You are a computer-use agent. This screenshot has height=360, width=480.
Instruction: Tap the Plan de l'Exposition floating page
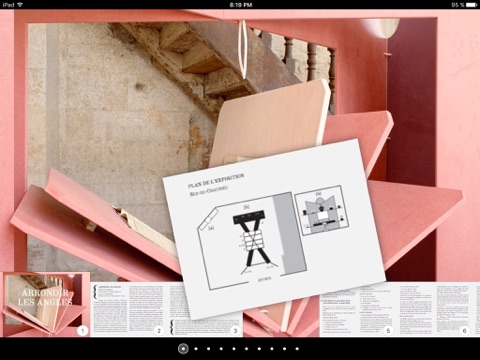pos(273,228)
